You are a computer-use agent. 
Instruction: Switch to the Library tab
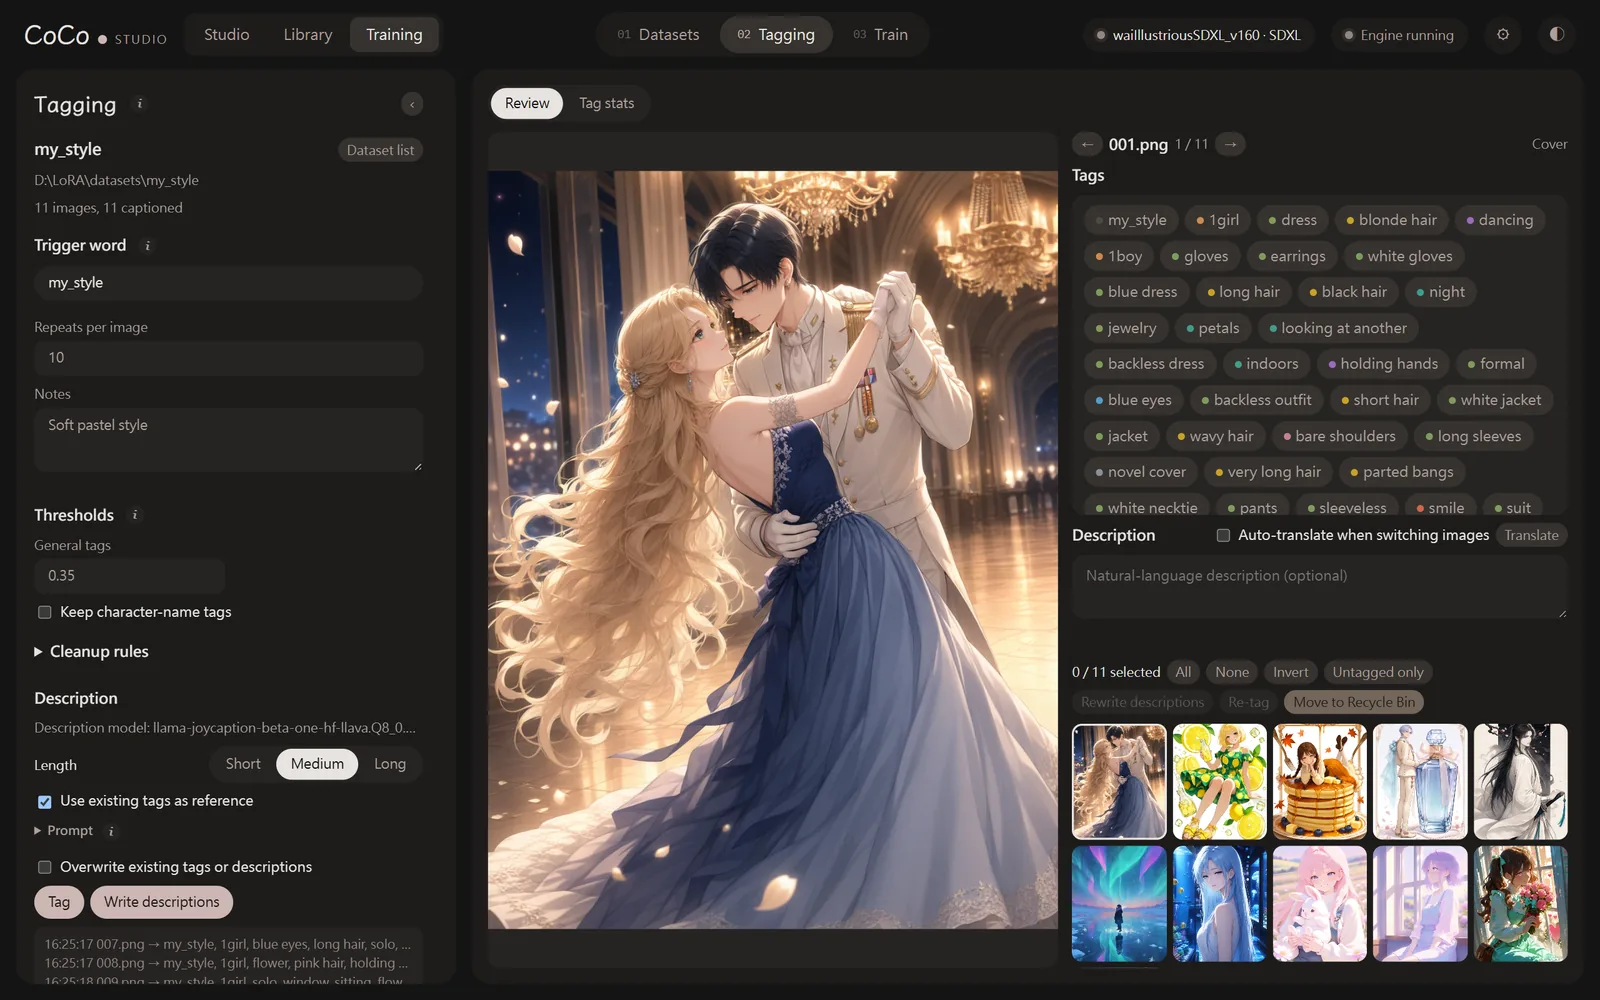pos(308,34)
